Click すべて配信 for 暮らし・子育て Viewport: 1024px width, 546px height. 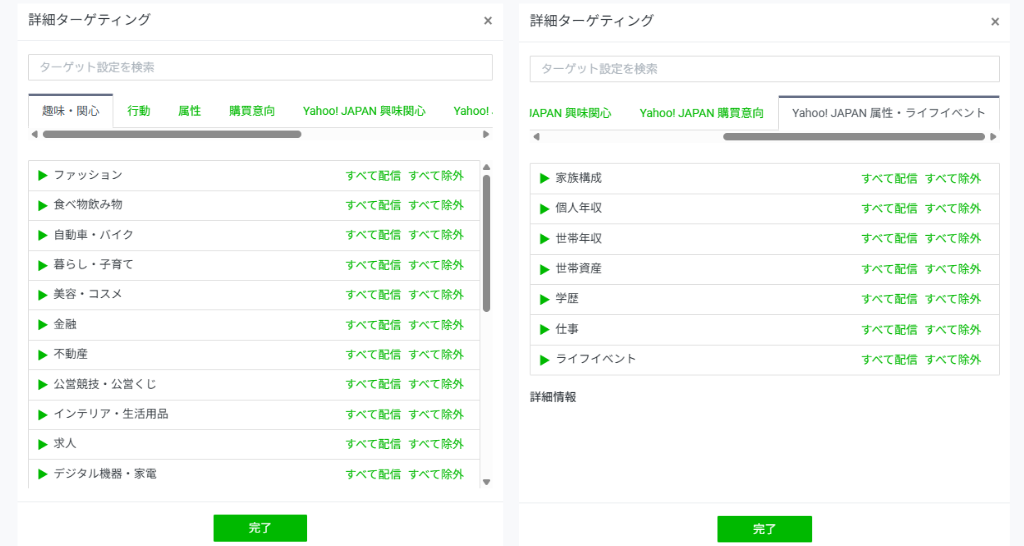point(373,265)
